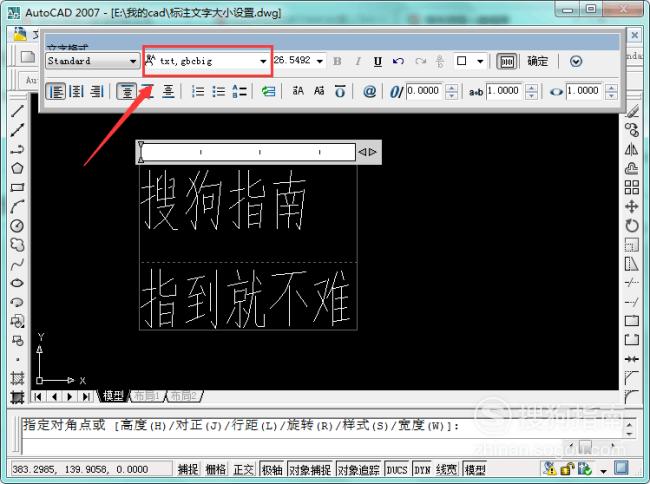Viewport: 650px width, 484px height.
Task: Toggle 极轴 polar tracking in status bar
Action: pos(272,469)
